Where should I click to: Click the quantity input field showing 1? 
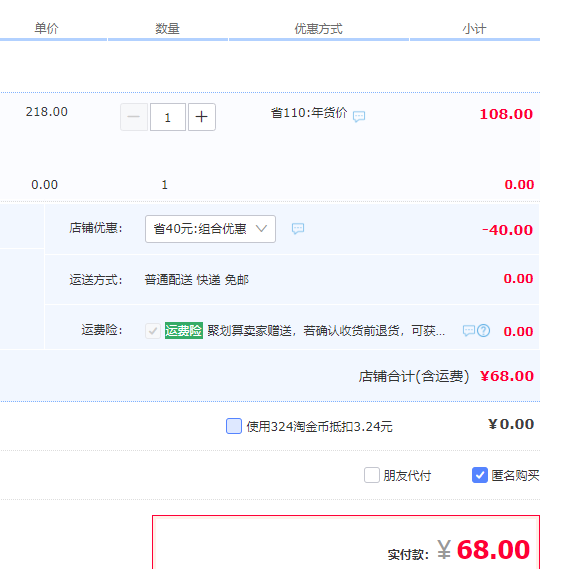click(x=168, y=117)
